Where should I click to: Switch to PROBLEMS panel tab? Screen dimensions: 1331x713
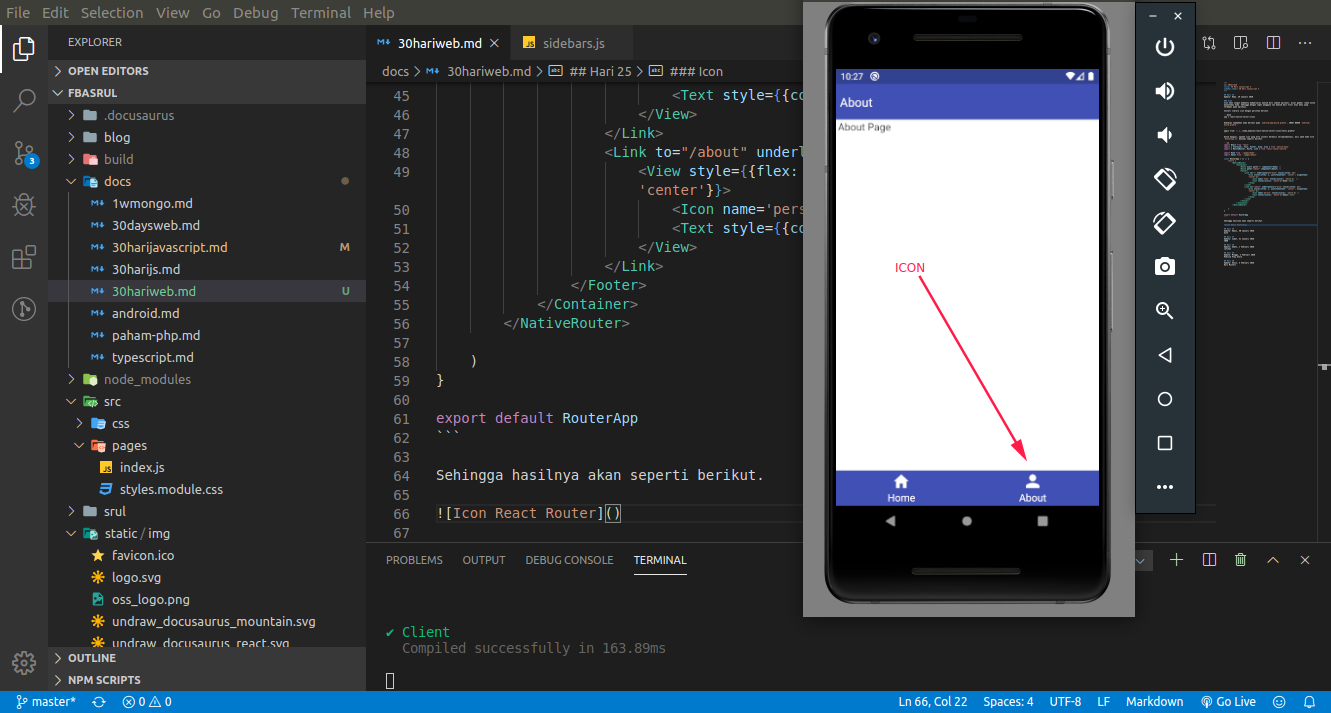pyautogui.click(x=414, y=560)
